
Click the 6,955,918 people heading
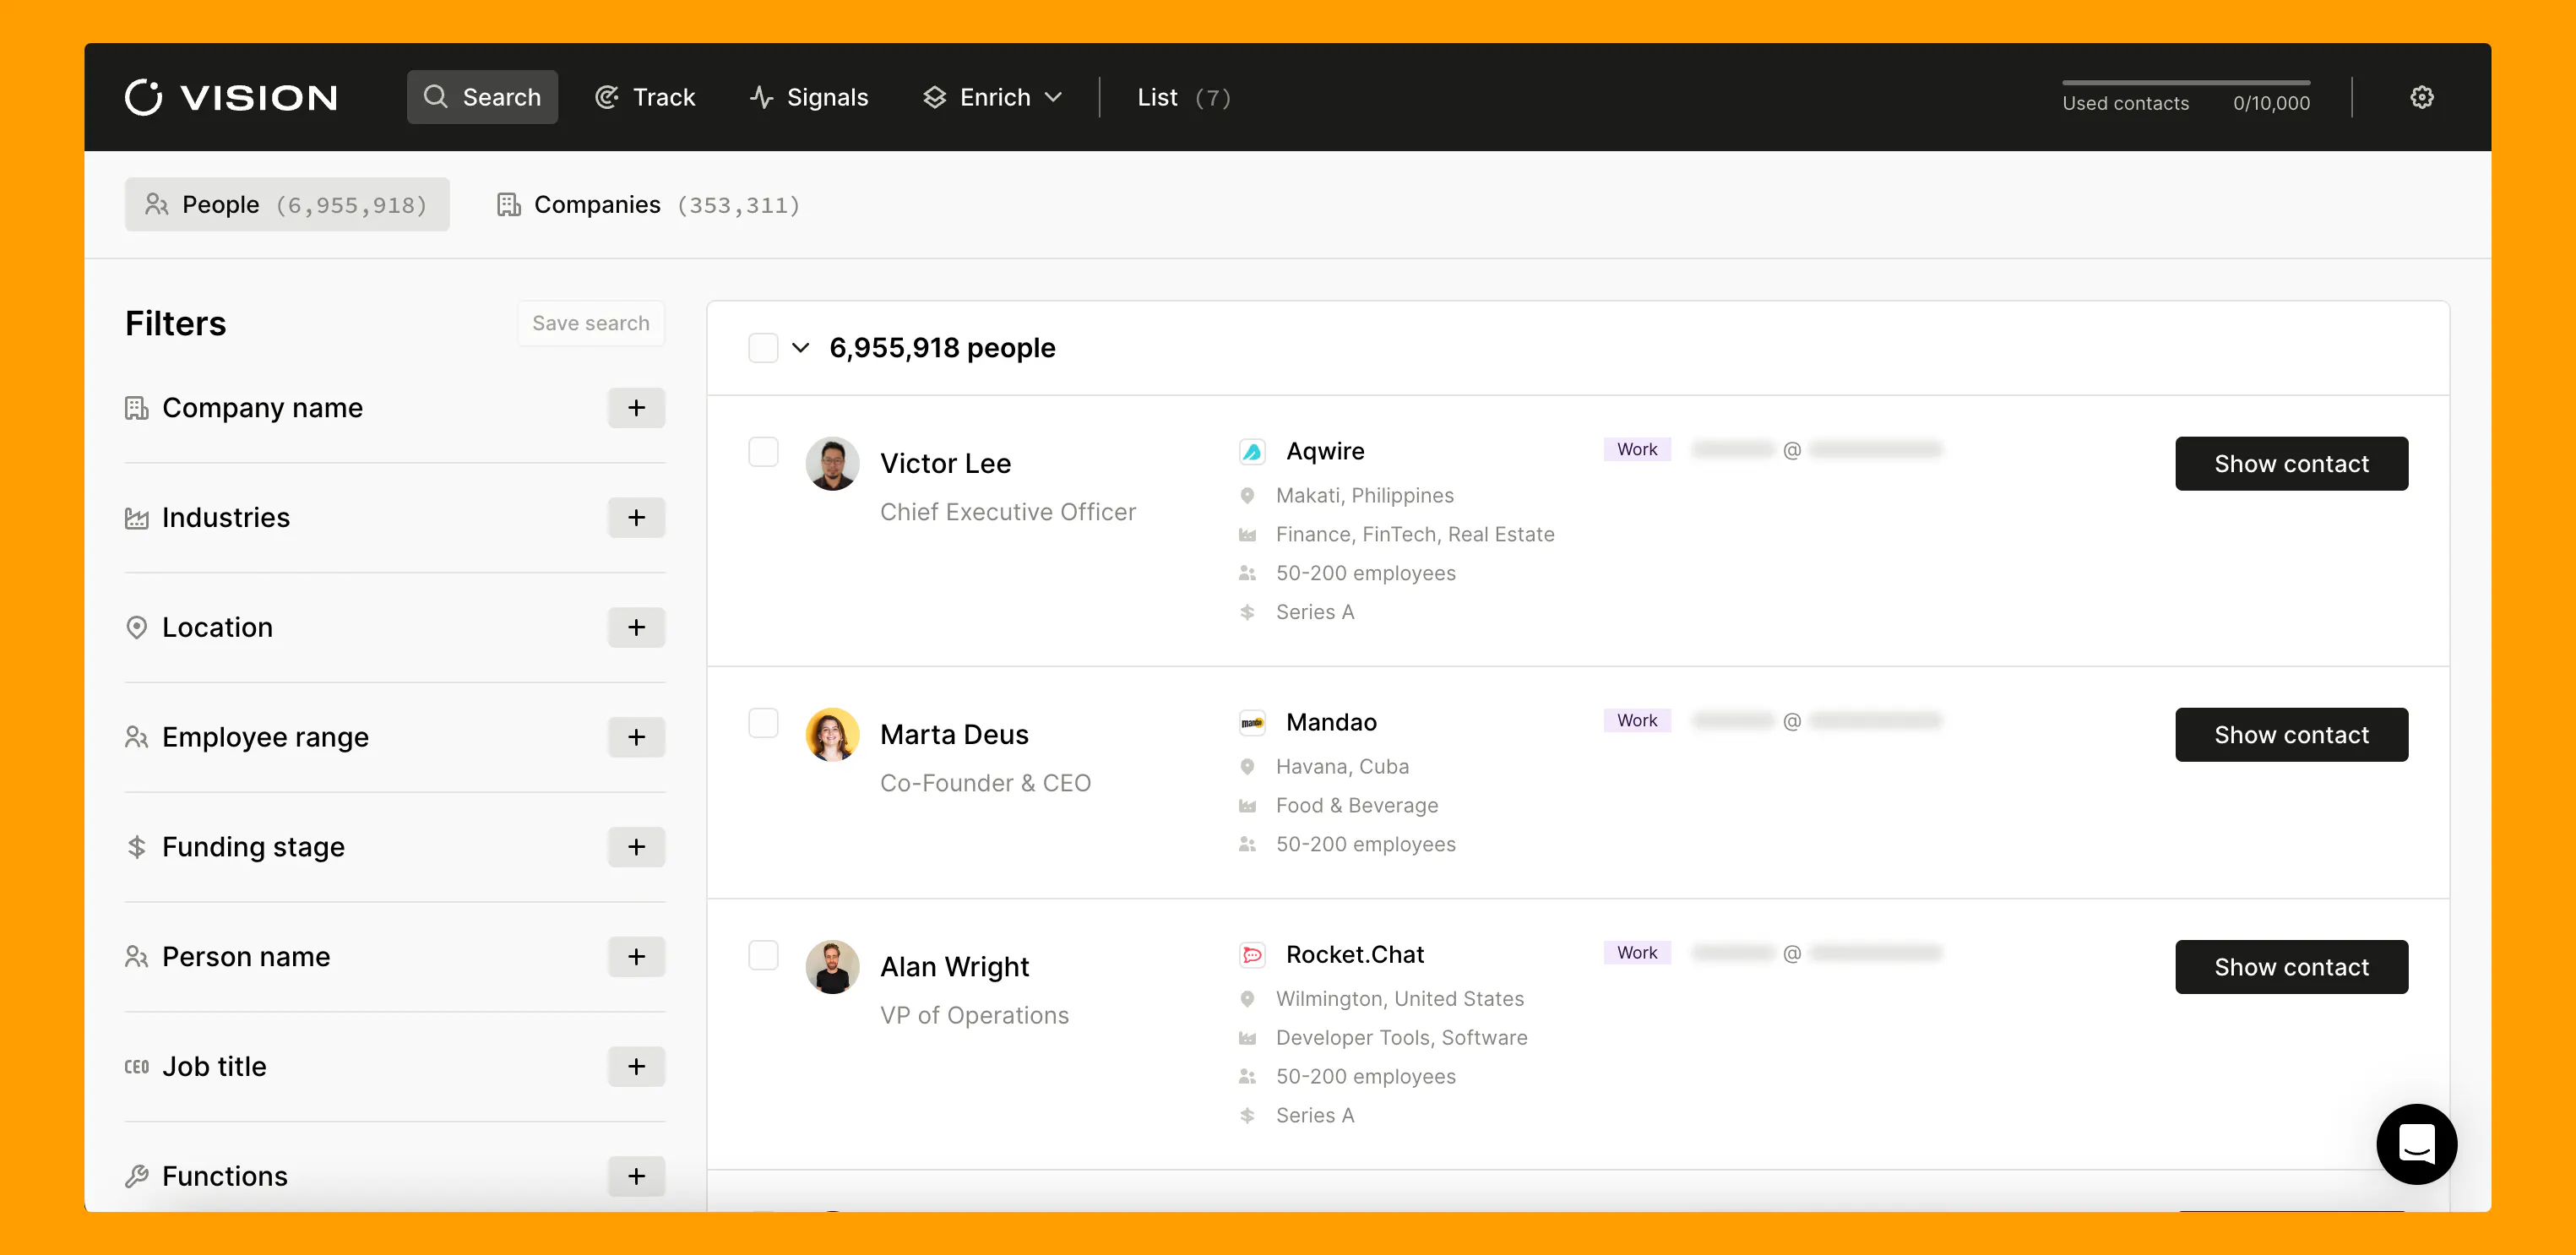coord(942,348)
